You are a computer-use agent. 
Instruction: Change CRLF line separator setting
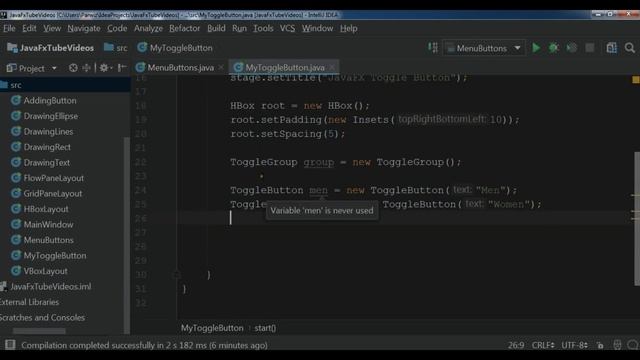coord(543,345)
